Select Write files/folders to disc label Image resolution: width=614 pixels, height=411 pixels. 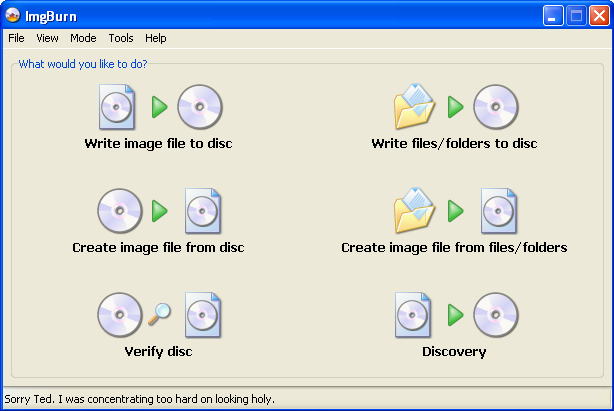click(454, 143)
